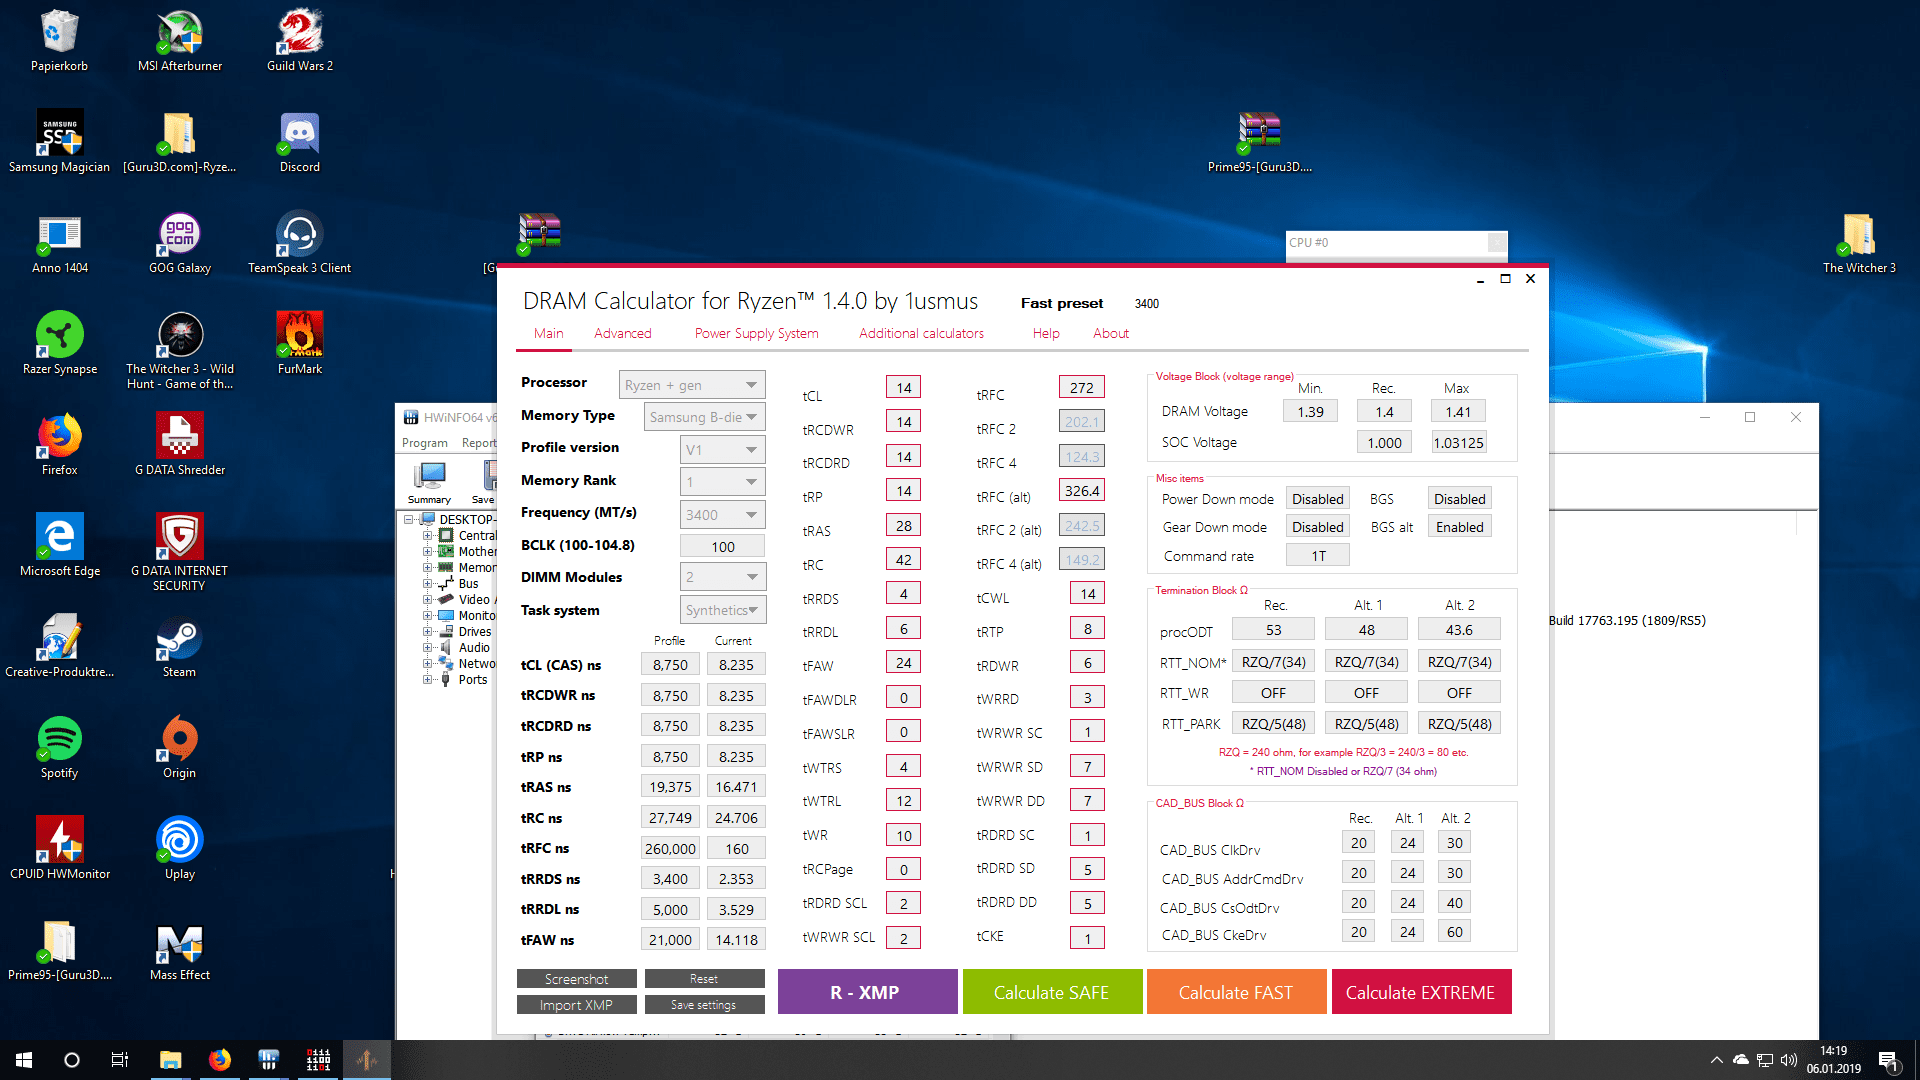Expand the Drives tree node
This screenshot has height=1080, width=1920.
coord(427,632)
